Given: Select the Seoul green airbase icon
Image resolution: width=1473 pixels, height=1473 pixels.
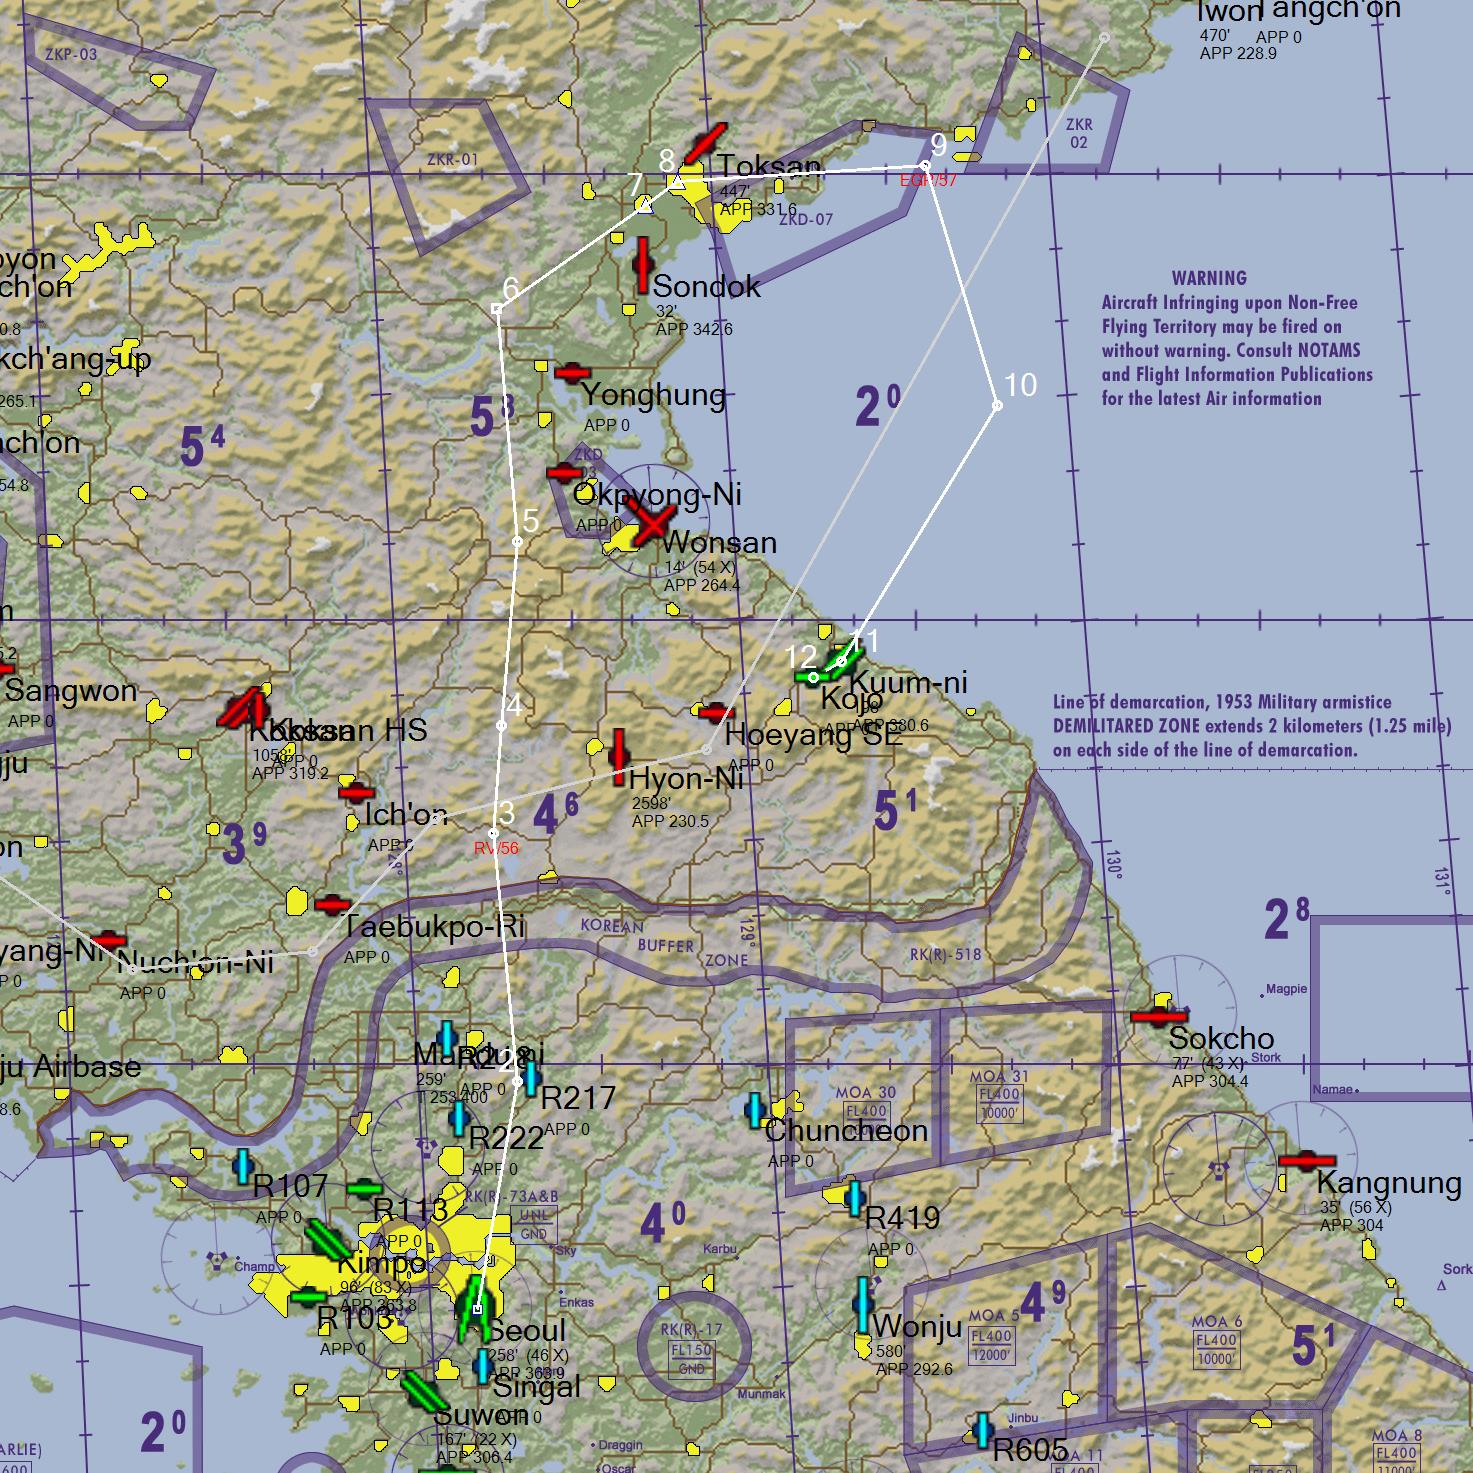Looking at the screenshot, I should coord(473,1310).
